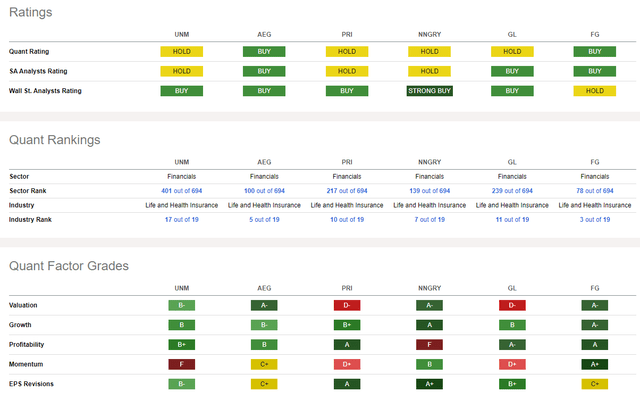Select AEG EPS Revisions grade C+
Screen dimensions: 640x400
tap(264, 384)
